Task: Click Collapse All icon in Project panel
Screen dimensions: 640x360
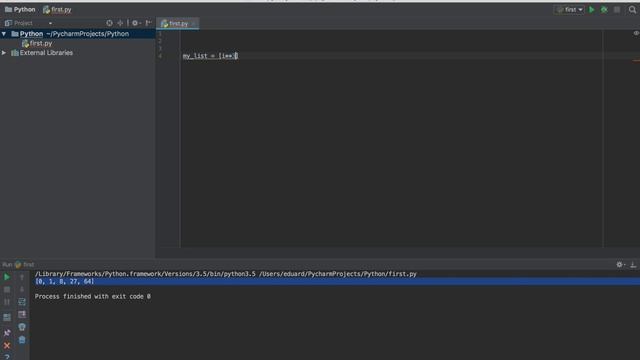Action: point(120,23)
